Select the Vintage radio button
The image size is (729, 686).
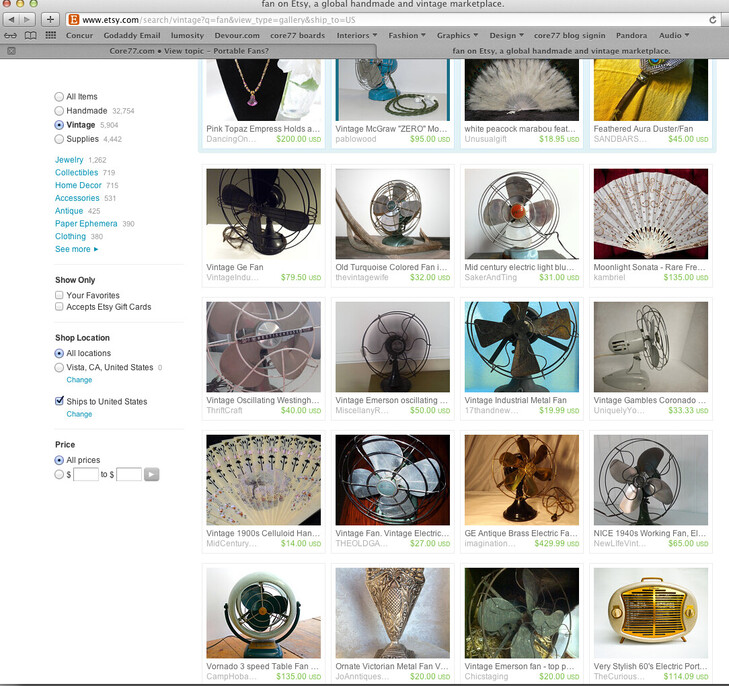click(x=59, y=125)
